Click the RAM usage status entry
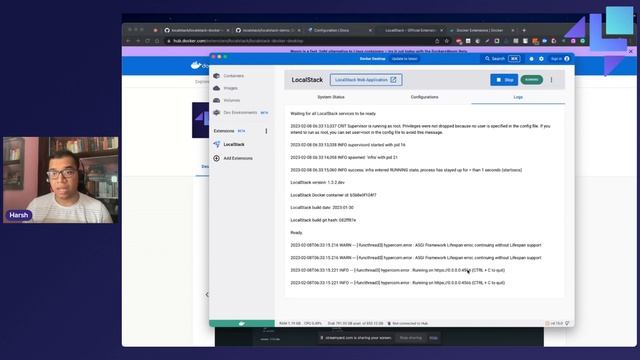 (x=290, y=323)
